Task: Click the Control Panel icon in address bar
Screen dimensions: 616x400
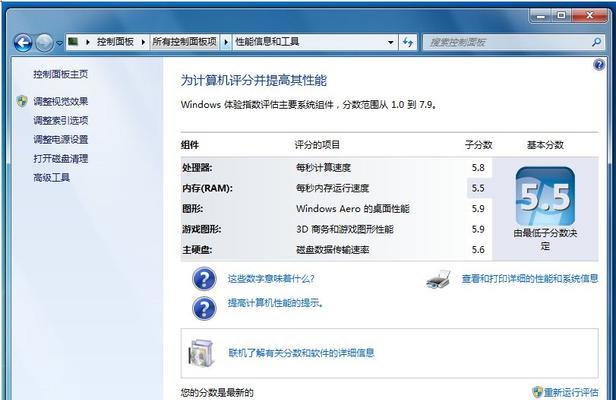Action: pyautogui.click(x=73, y=41)
